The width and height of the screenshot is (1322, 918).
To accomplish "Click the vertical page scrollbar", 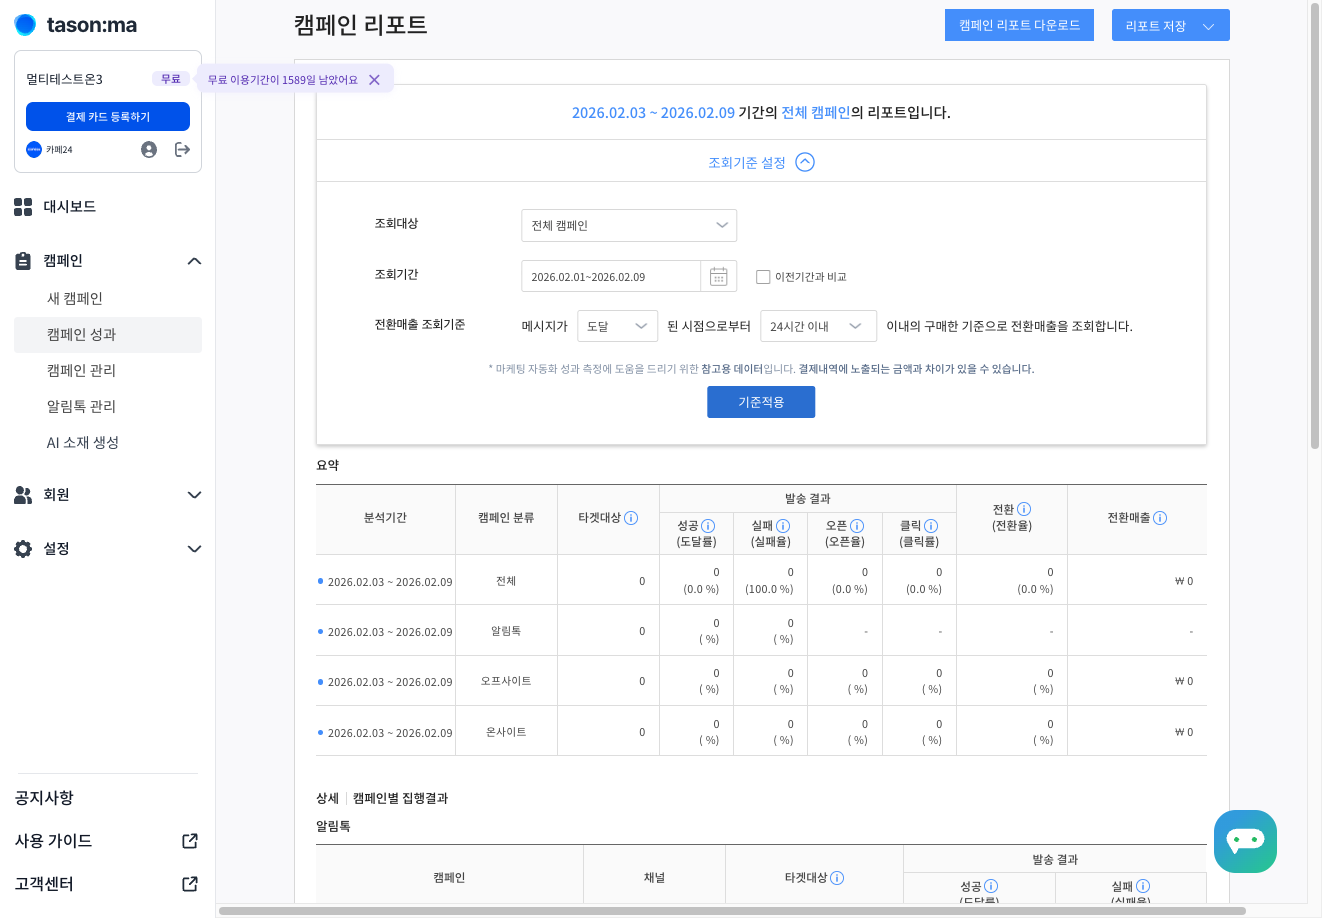I will [1315, 226].
